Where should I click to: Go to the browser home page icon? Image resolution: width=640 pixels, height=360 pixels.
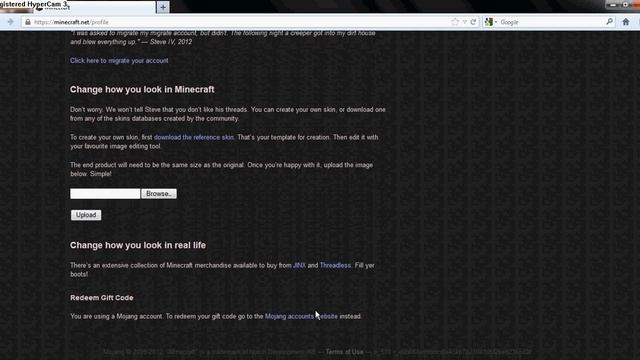tap(626, 22)
